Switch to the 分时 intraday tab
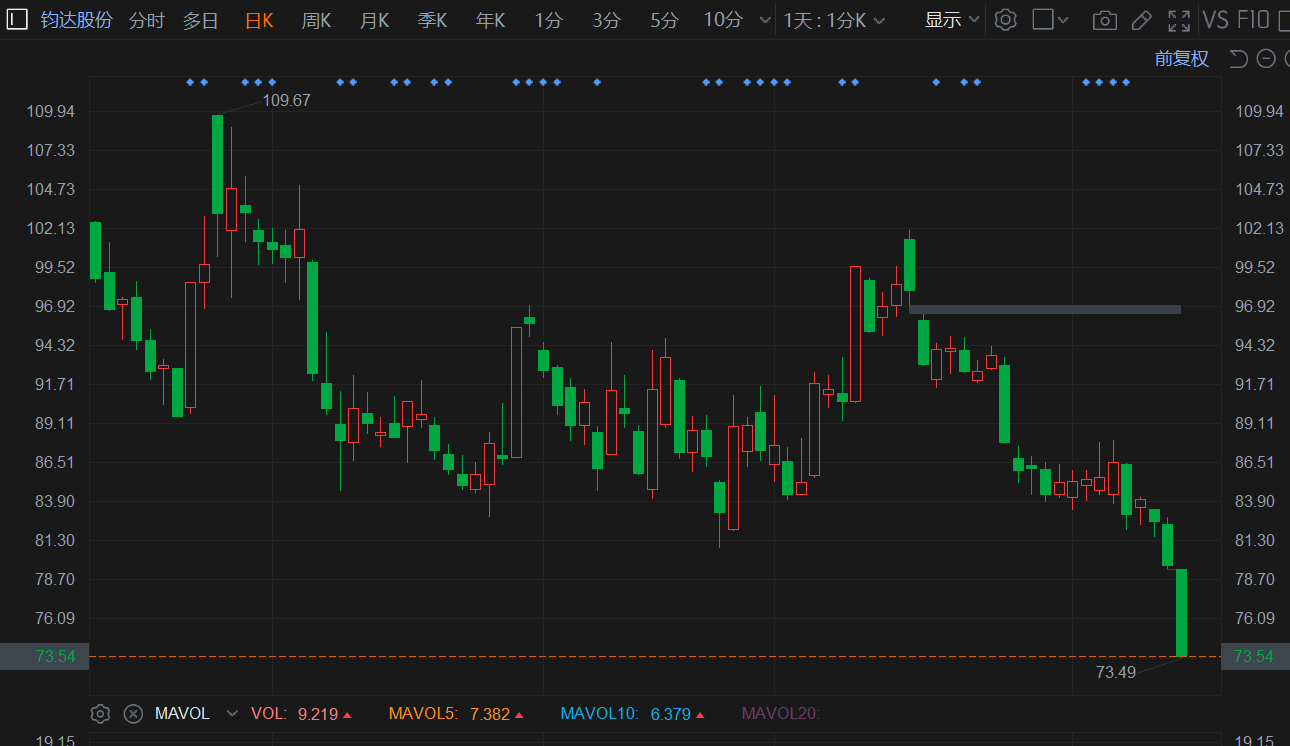 pyautogui.click(x=146, y=20)
